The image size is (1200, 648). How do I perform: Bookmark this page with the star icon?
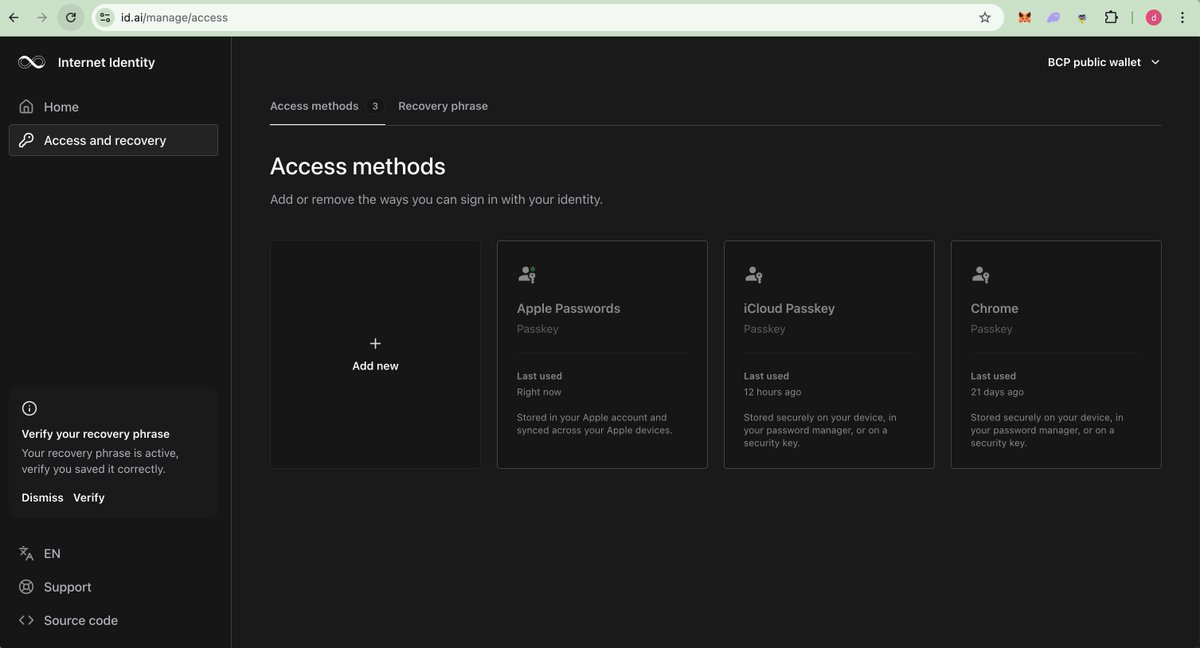click(x=985, y=17)
